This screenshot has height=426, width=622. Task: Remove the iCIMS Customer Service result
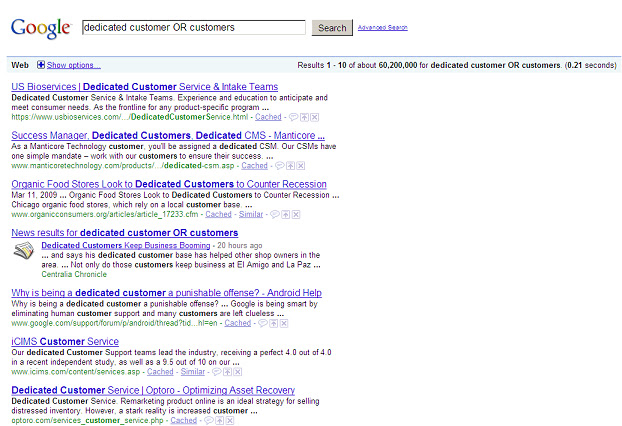238,372
